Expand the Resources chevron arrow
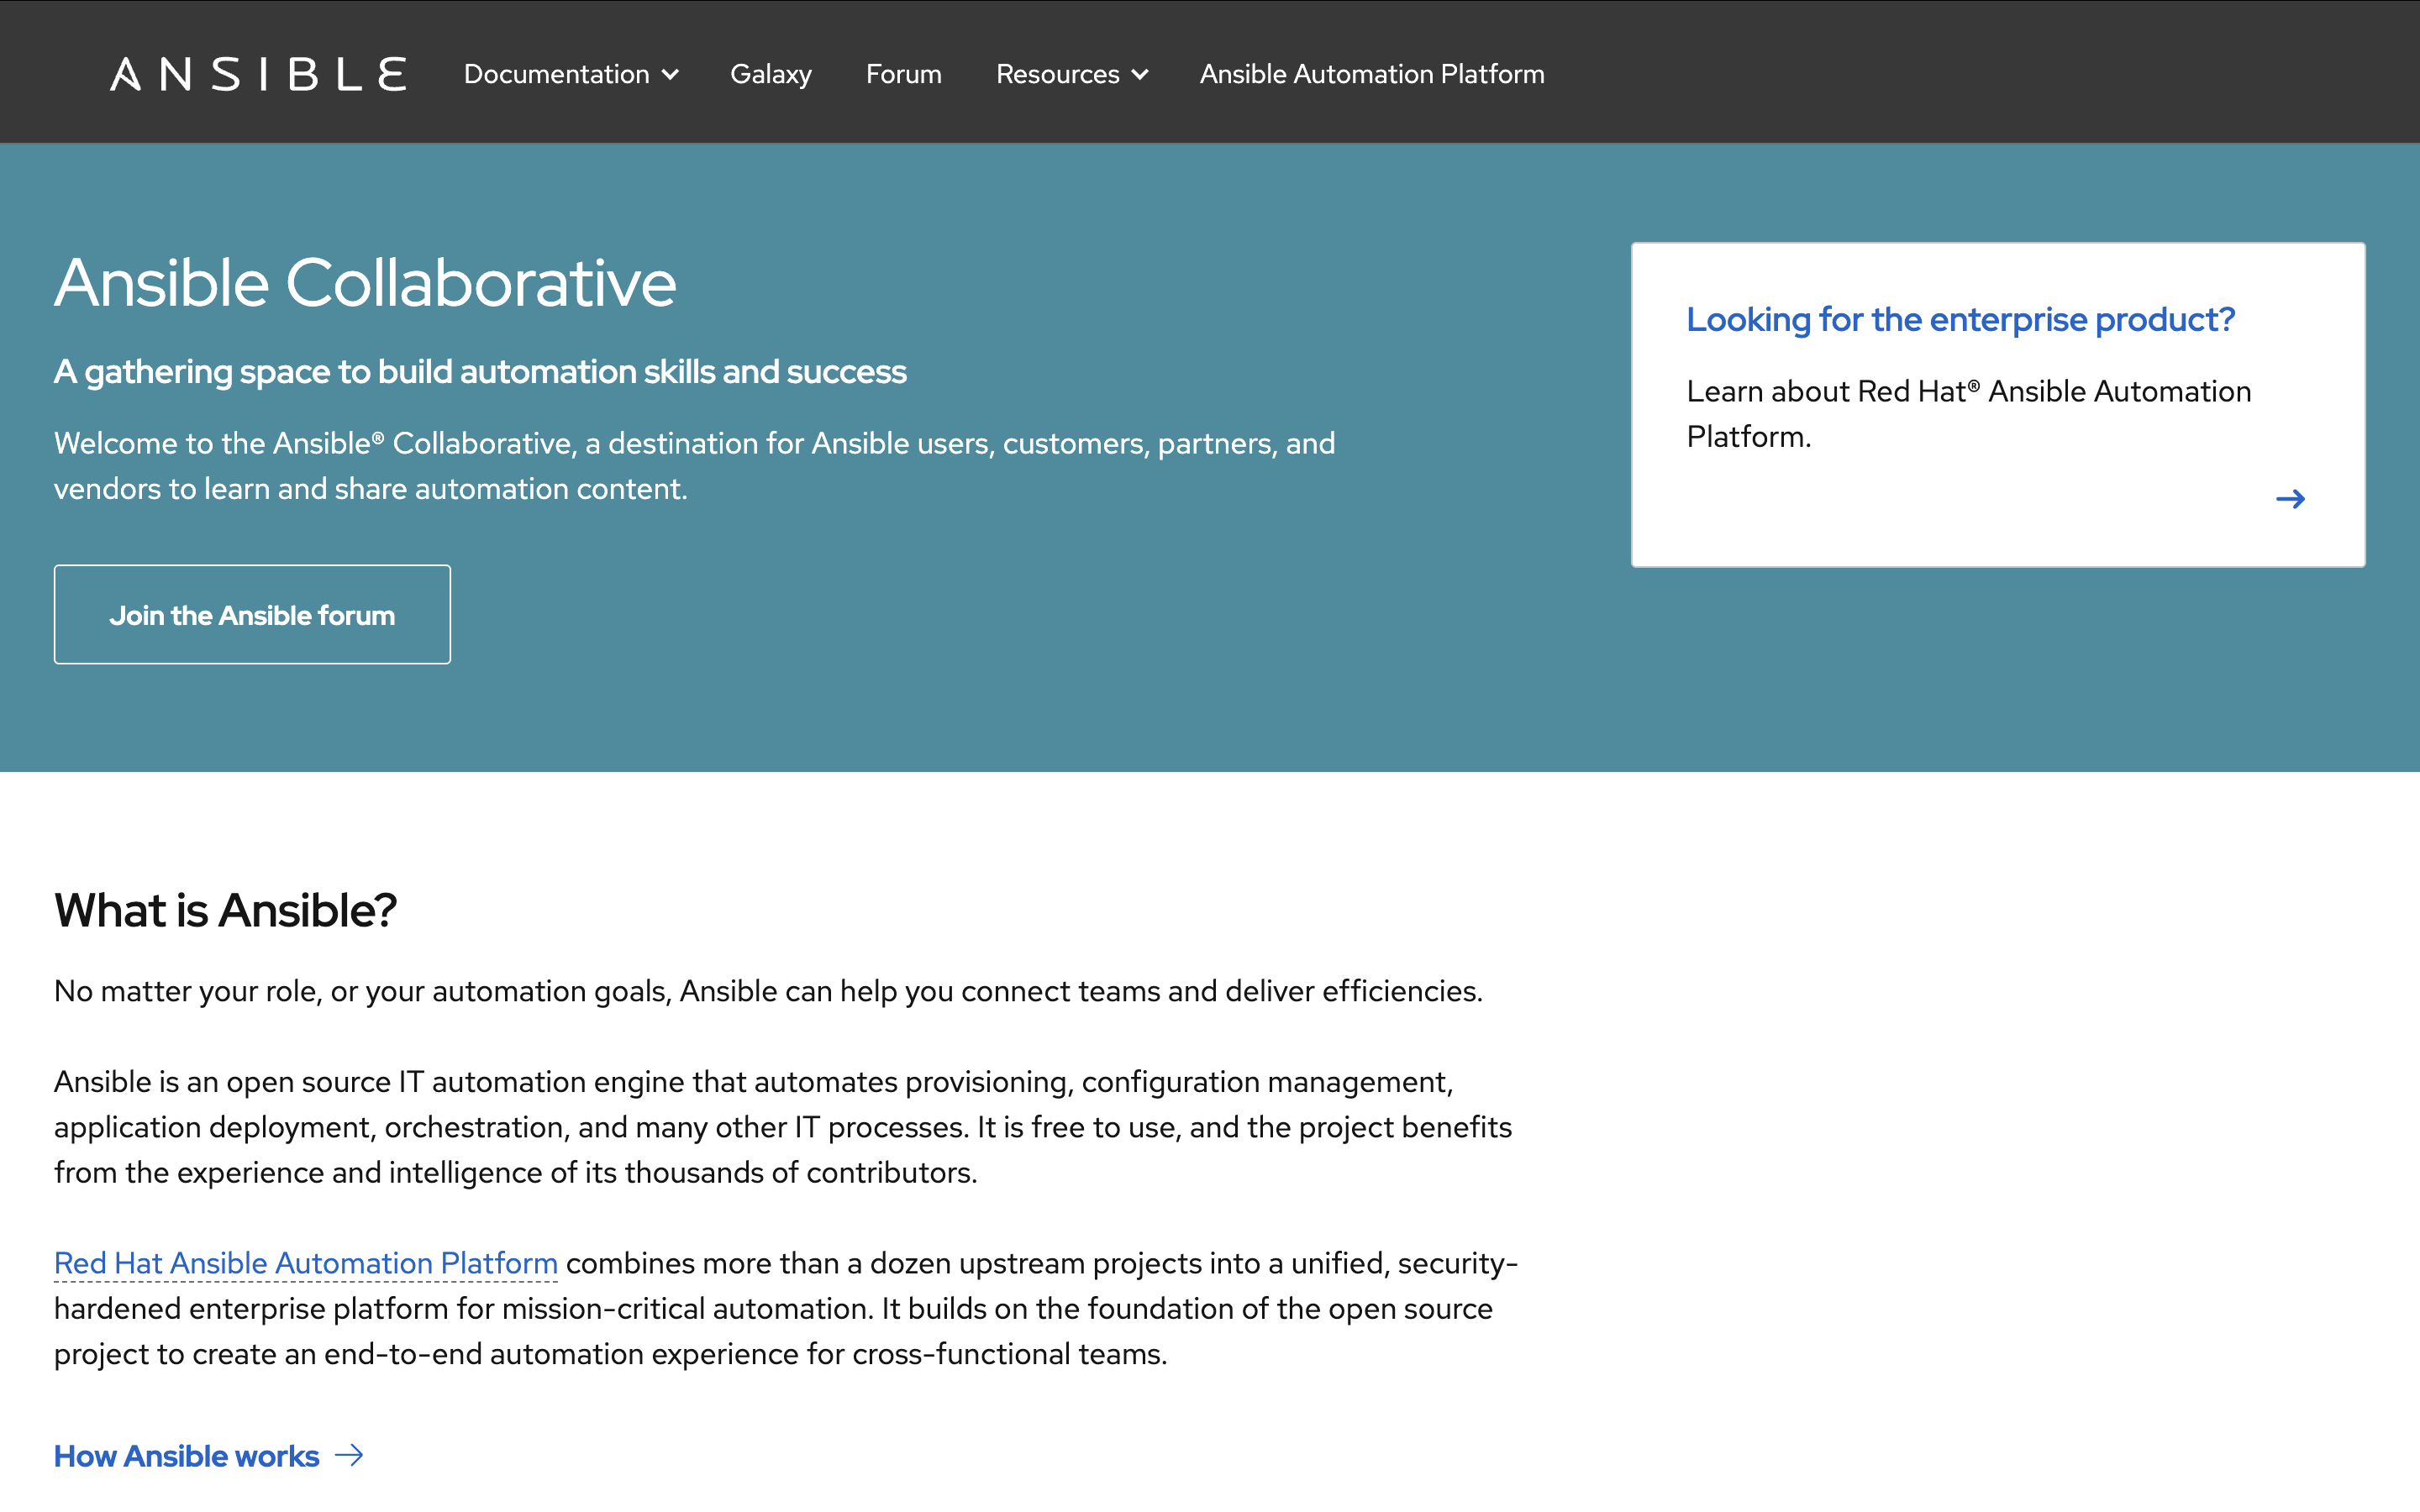This screenshot has height=1512, width=2420. pos(1140,75)
